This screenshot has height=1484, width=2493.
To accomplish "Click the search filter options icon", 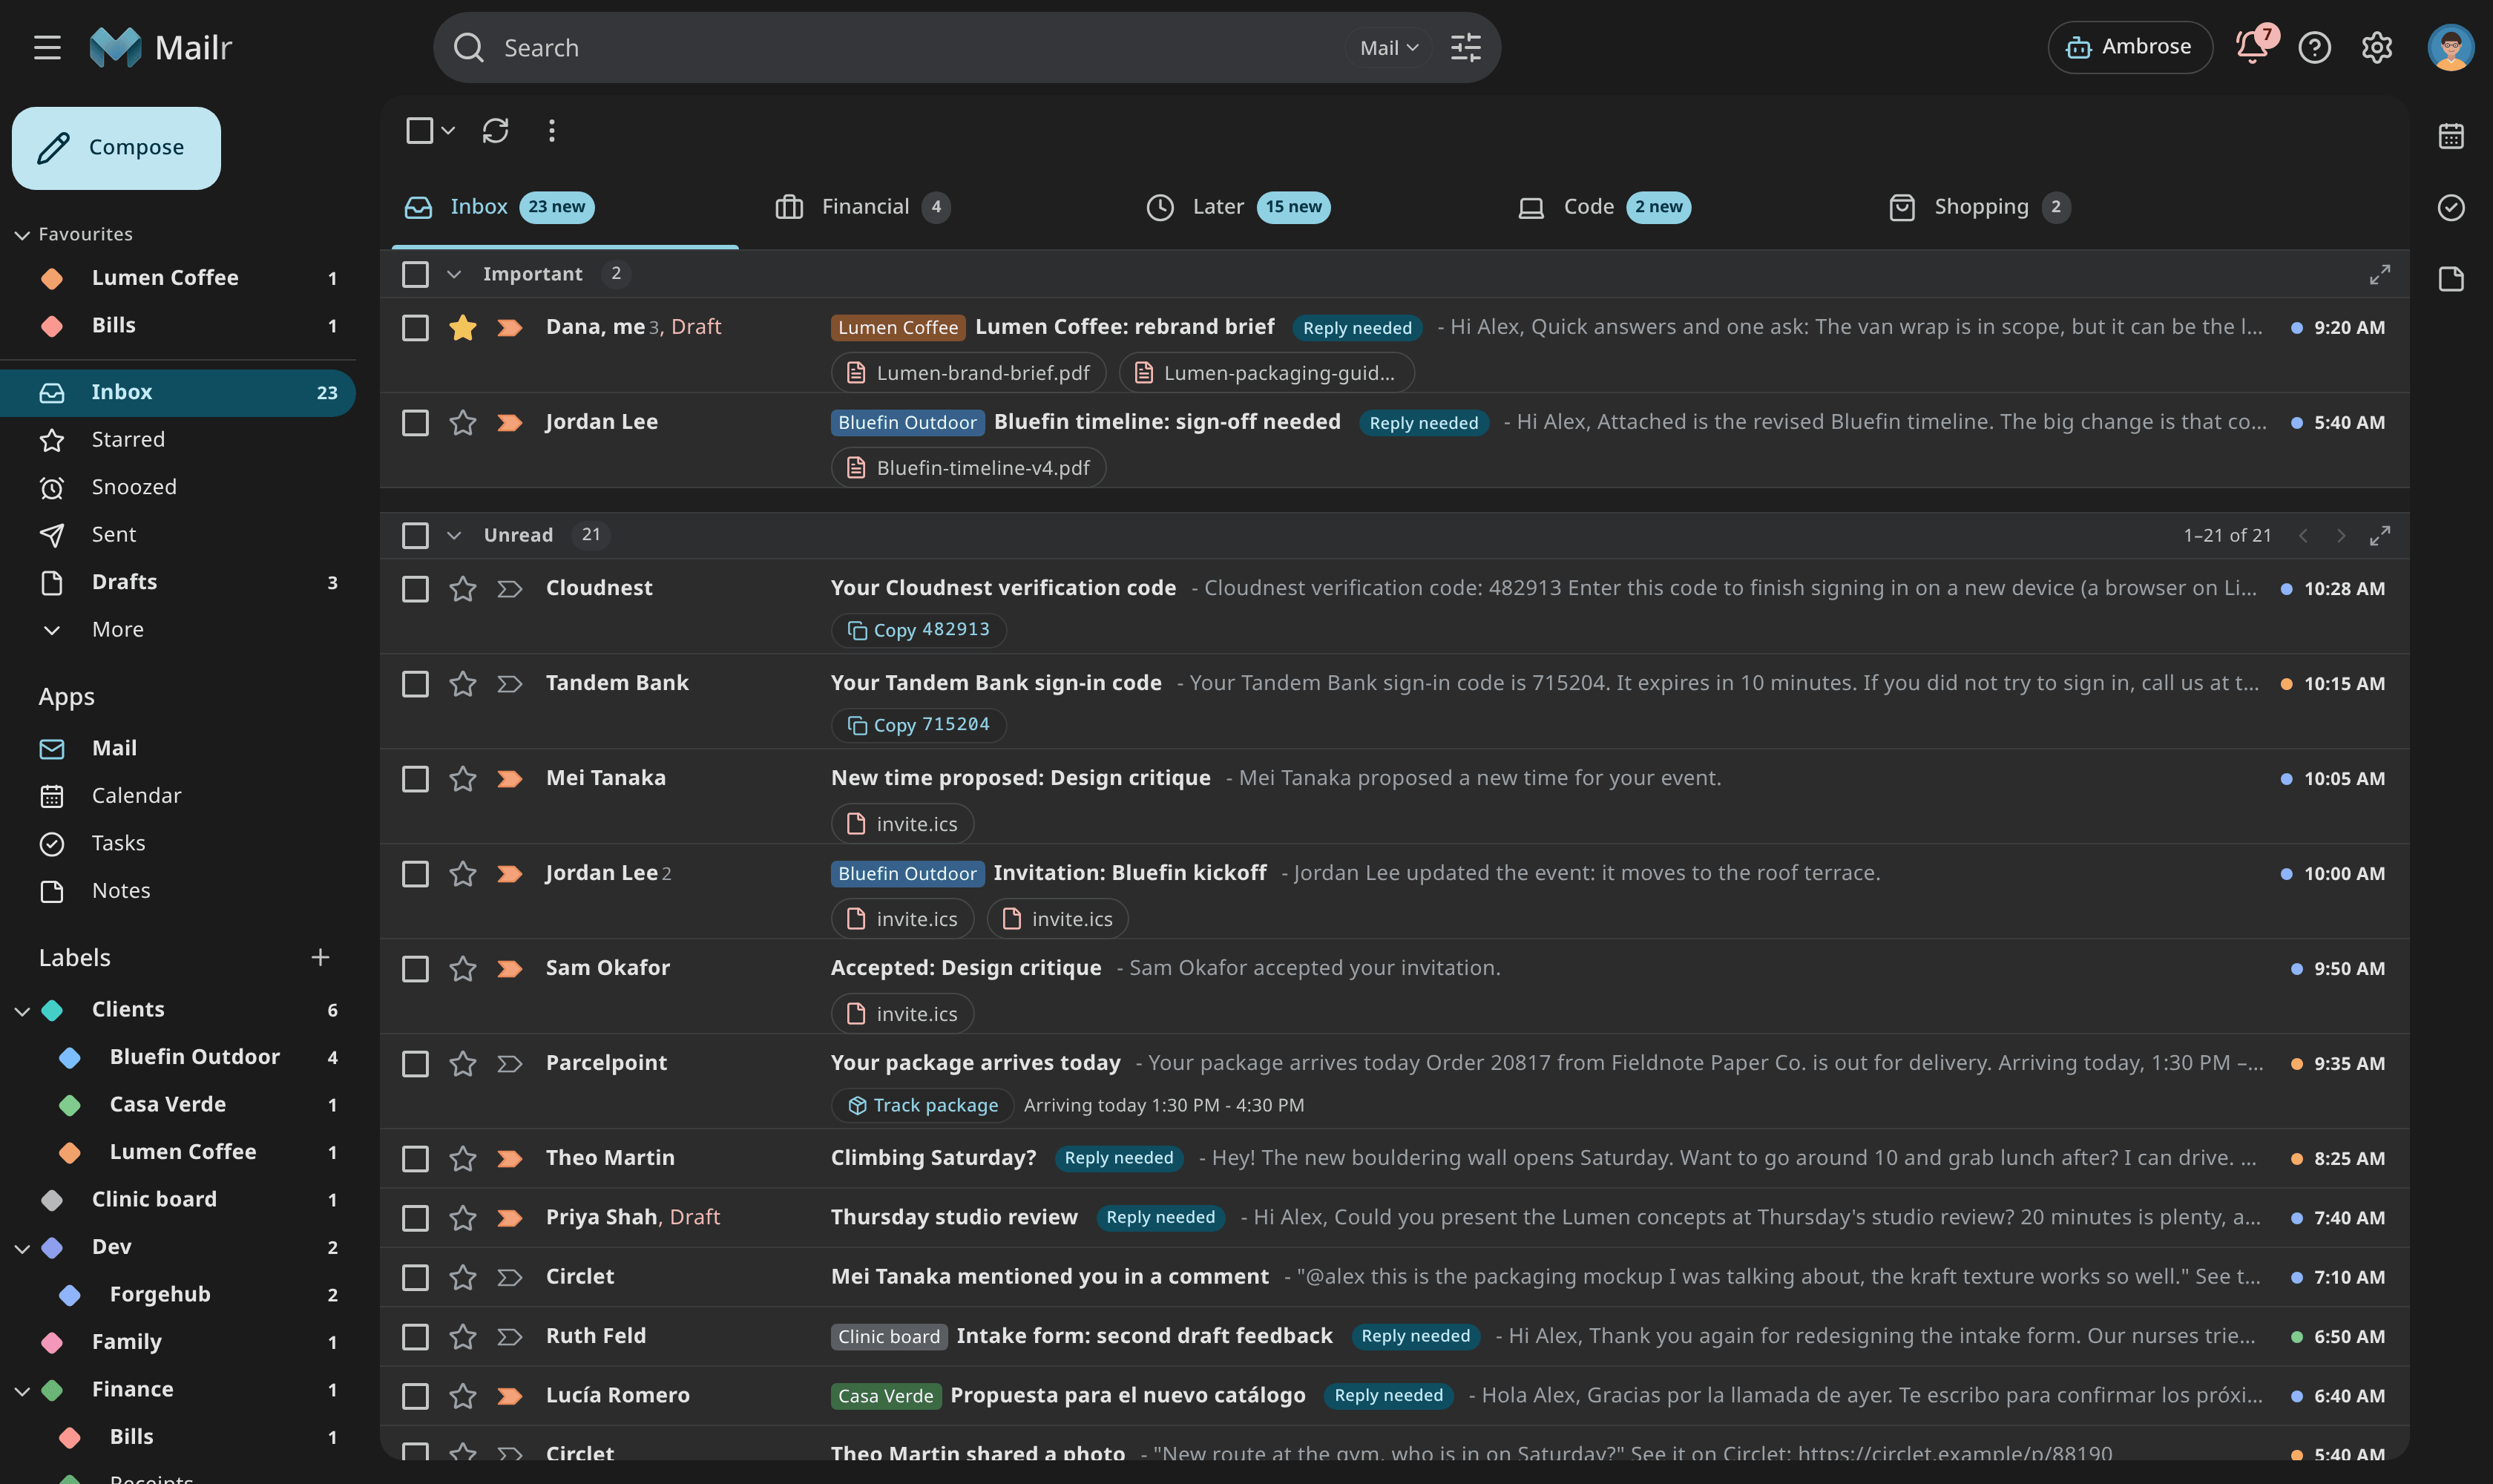I will pyautogui.click(x=1465, y=47).
